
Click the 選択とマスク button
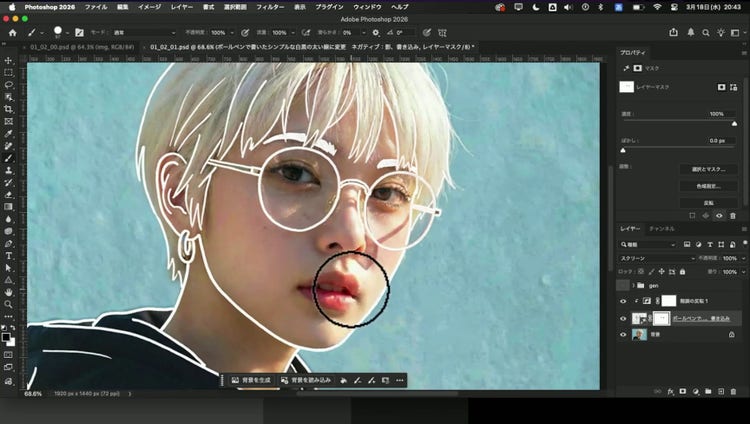click(x=708, y=169)
